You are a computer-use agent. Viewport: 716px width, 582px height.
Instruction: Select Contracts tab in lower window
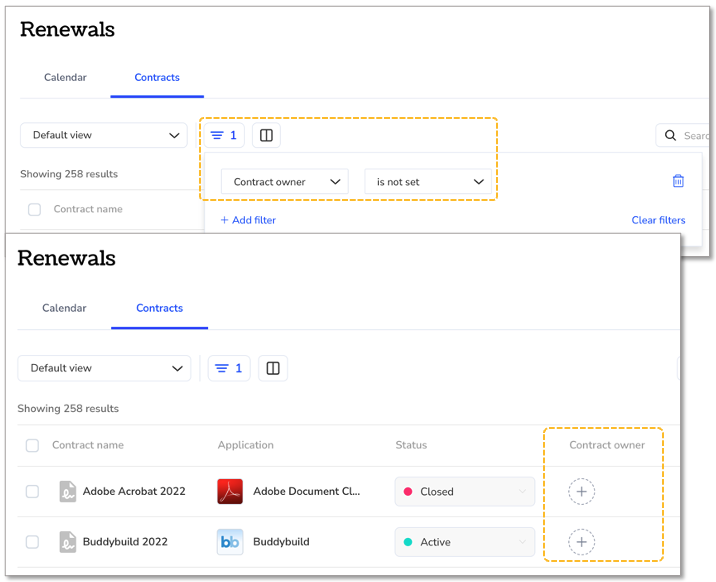click(x=159, y=308)
